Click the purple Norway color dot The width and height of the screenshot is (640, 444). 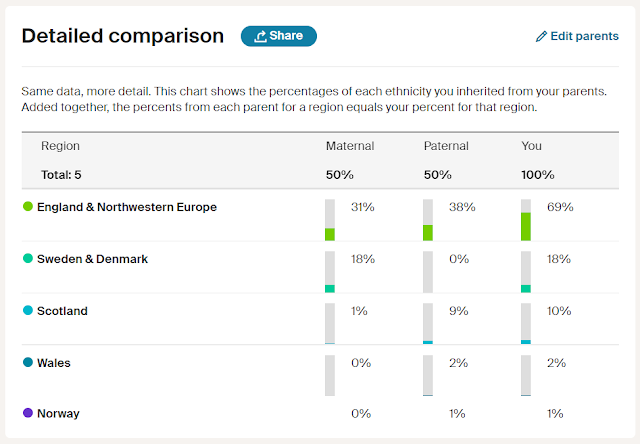[28, 413]
